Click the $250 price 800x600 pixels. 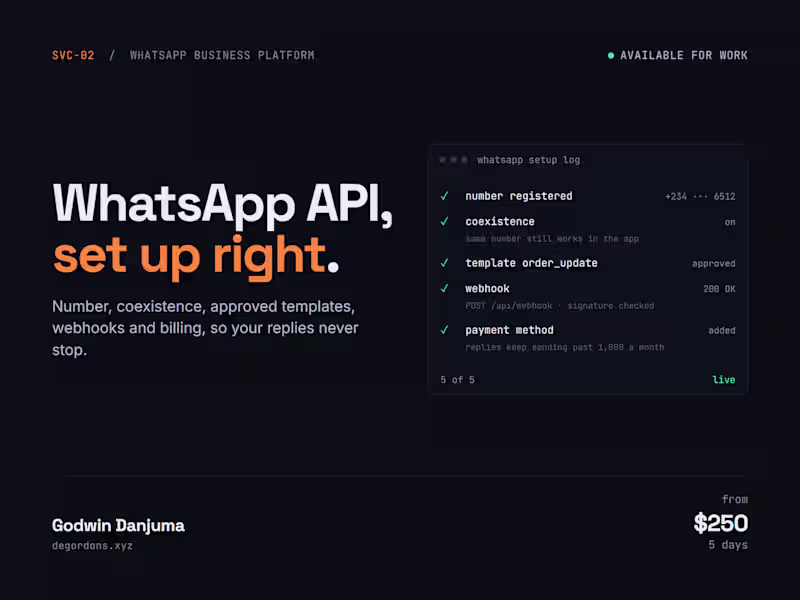(x=721, y=523)
